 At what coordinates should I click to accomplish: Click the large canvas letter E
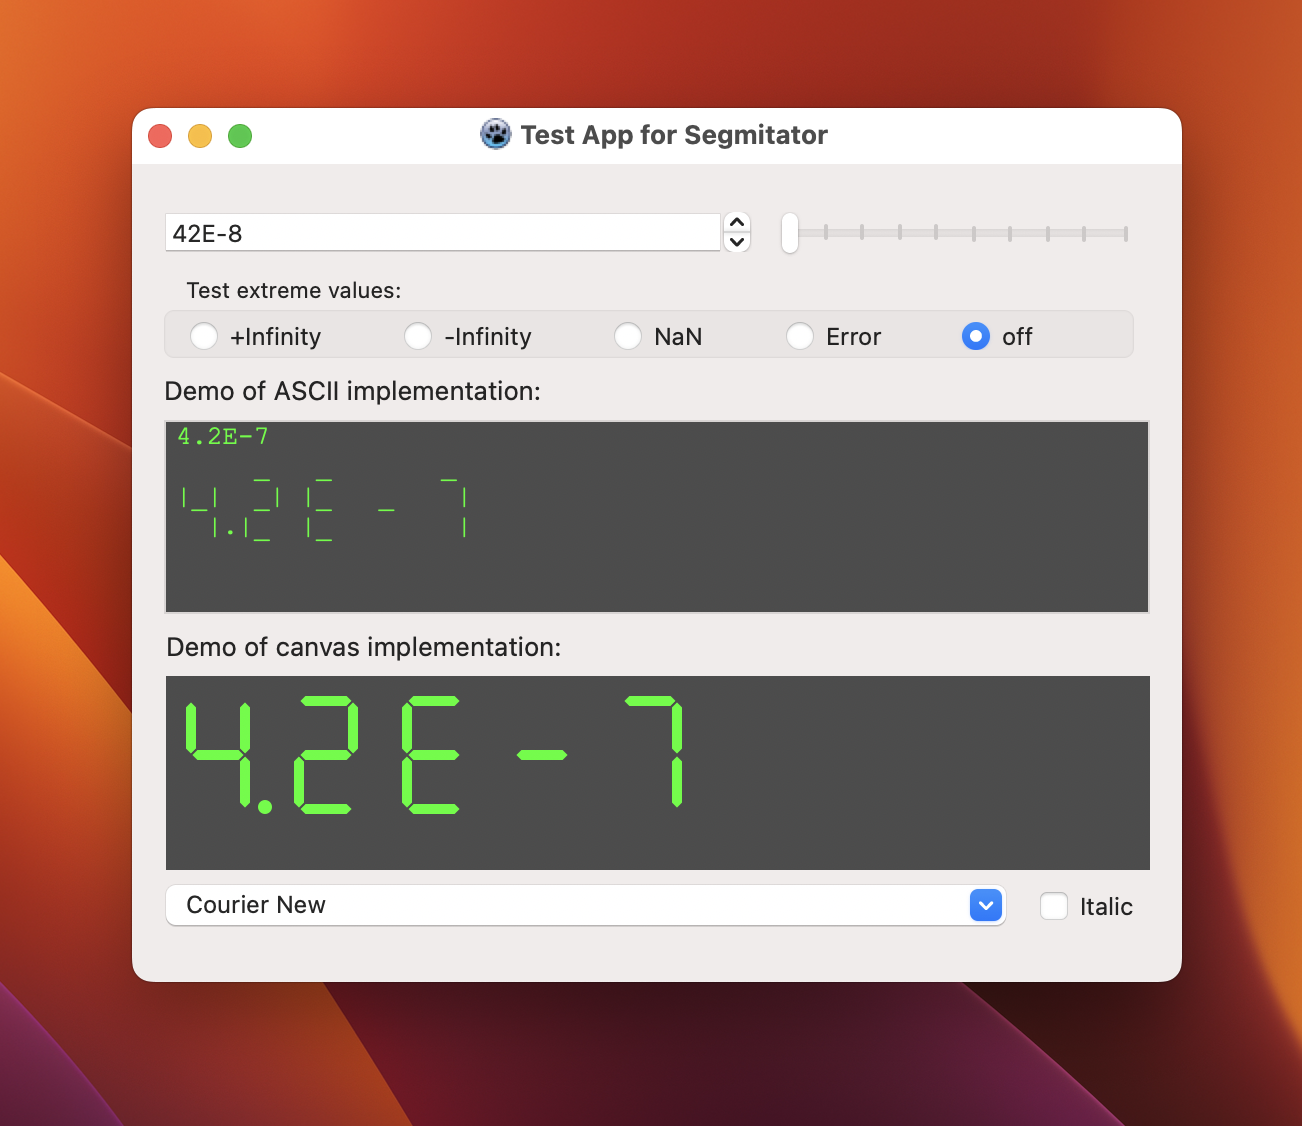coord(430,753)
